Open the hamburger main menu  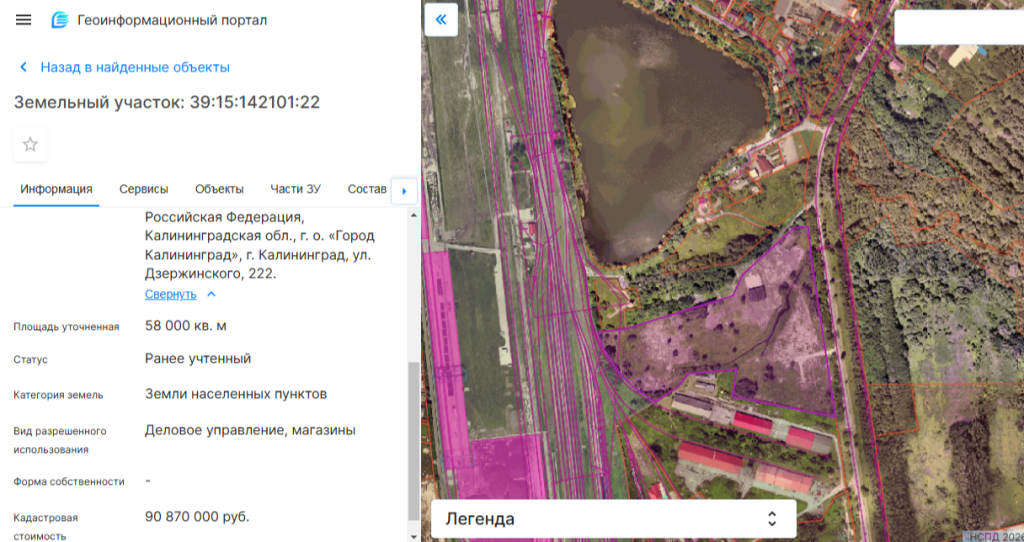24,20
